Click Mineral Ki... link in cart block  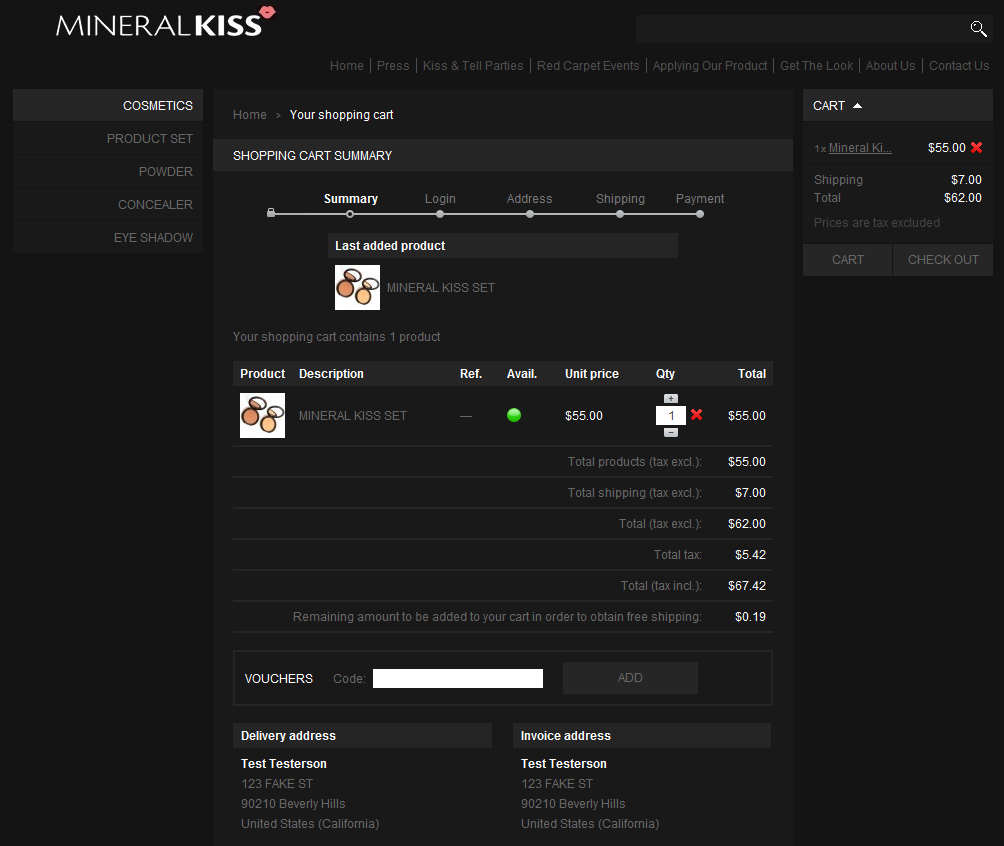pos(860,148)
